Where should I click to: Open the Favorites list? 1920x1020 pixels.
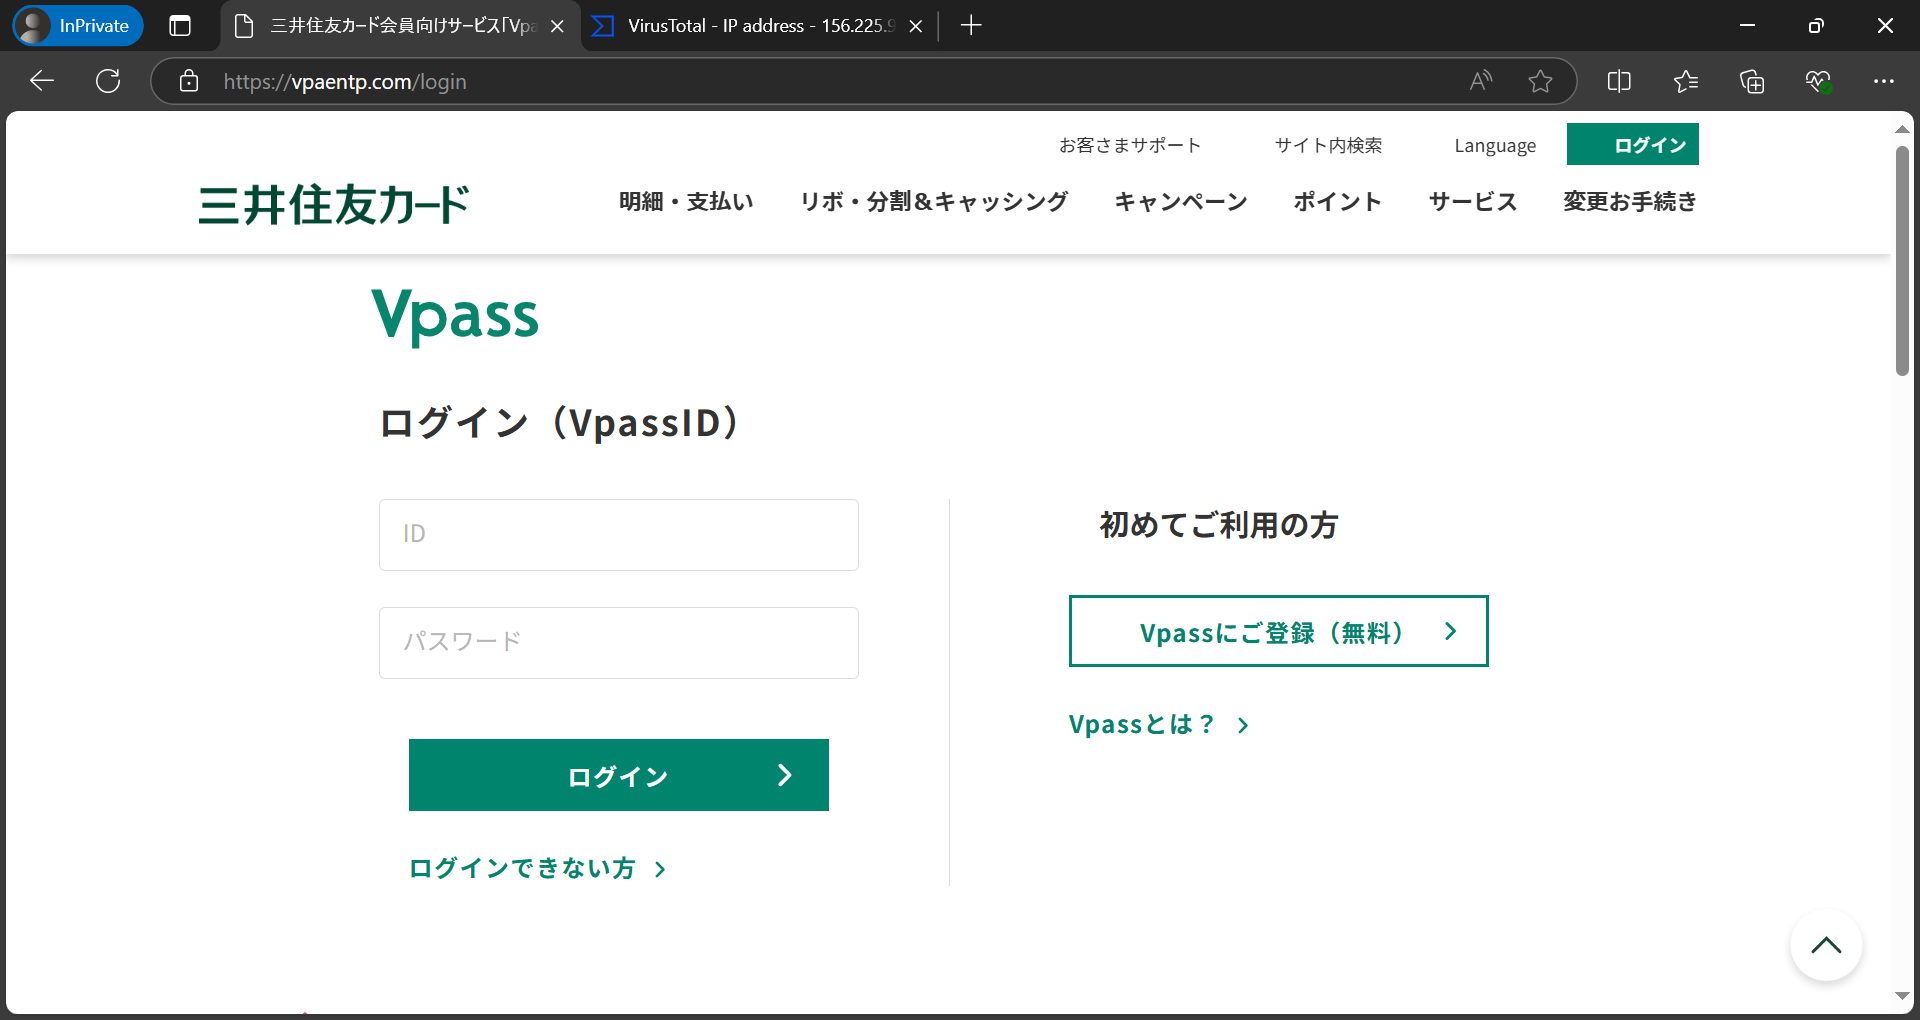pos(1686,81)
